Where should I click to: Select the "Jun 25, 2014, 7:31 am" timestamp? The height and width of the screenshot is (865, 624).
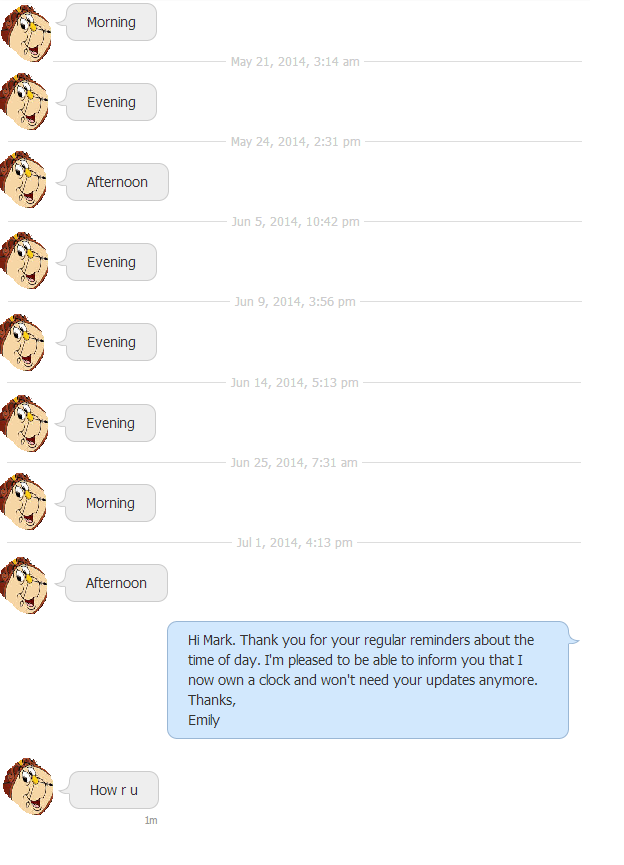294,463
